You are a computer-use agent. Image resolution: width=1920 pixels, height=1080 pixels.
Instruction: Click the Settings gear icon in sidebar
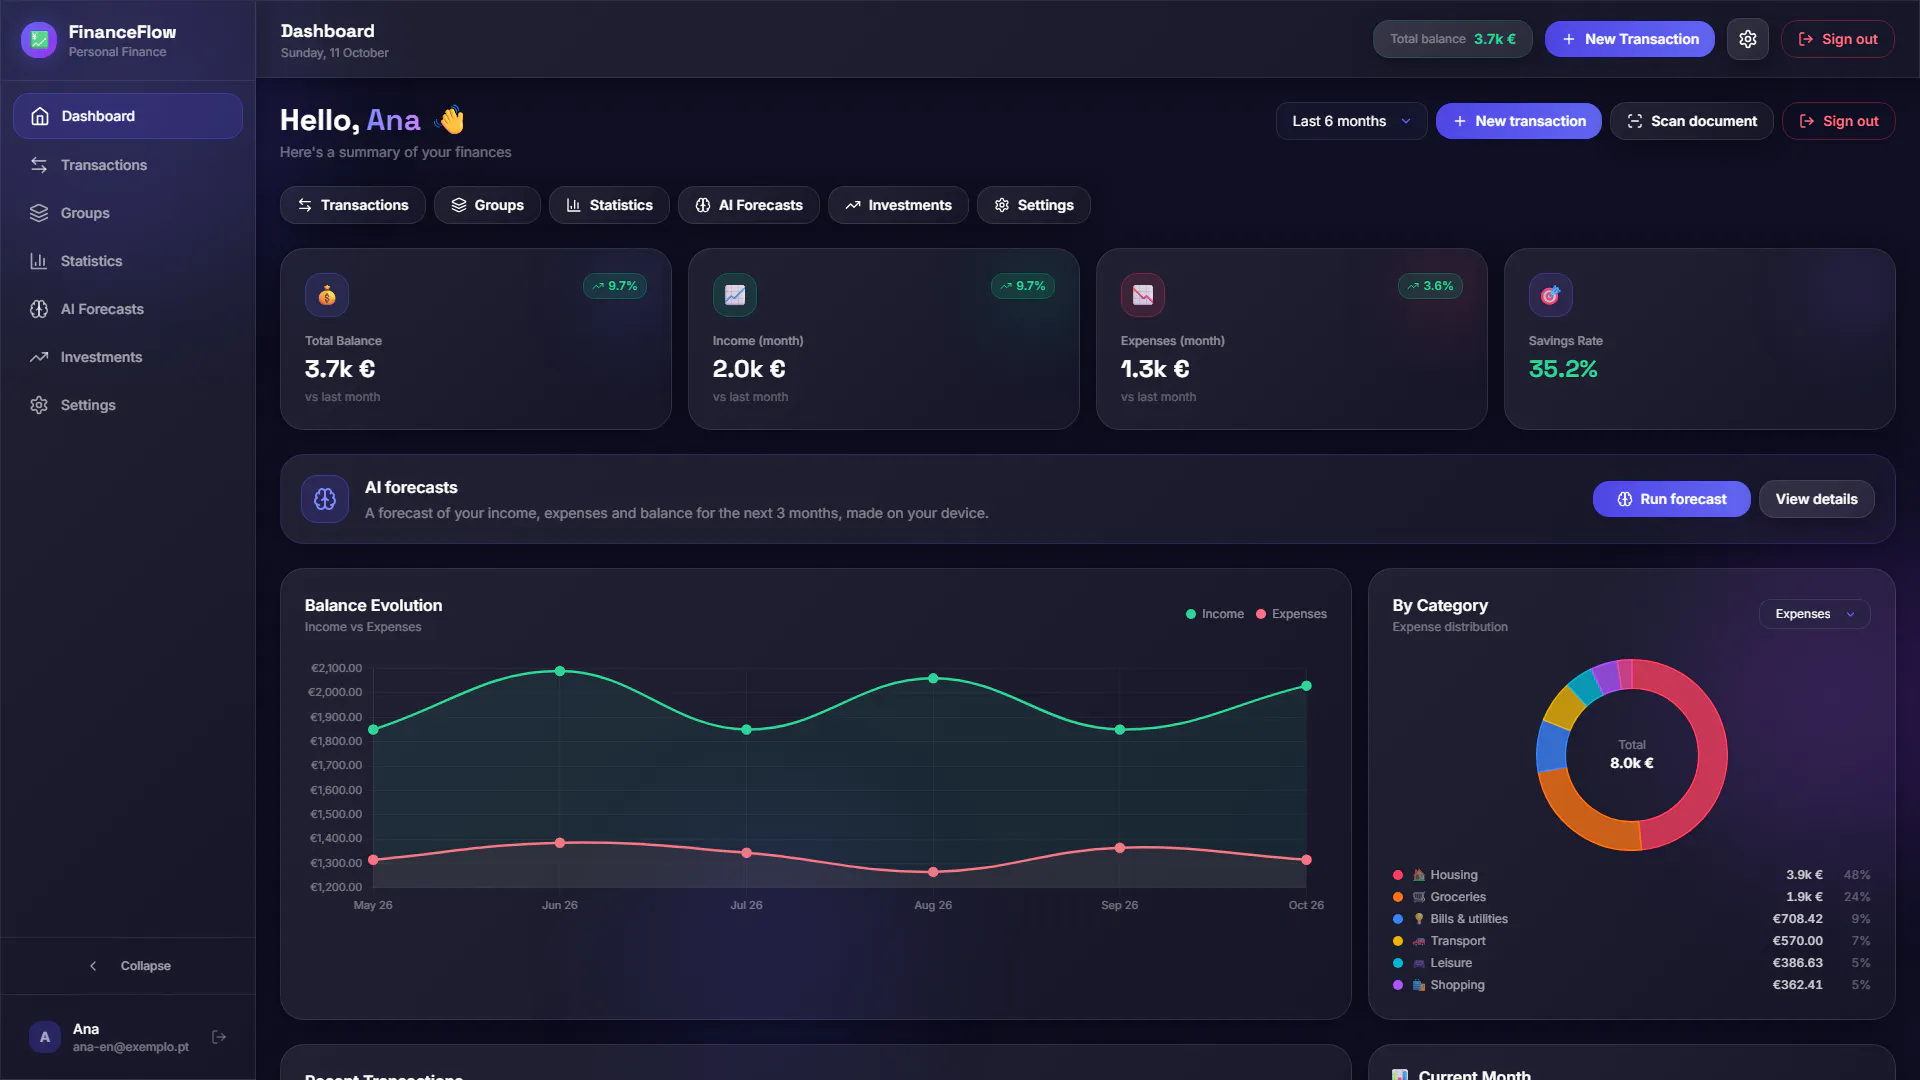39,405
